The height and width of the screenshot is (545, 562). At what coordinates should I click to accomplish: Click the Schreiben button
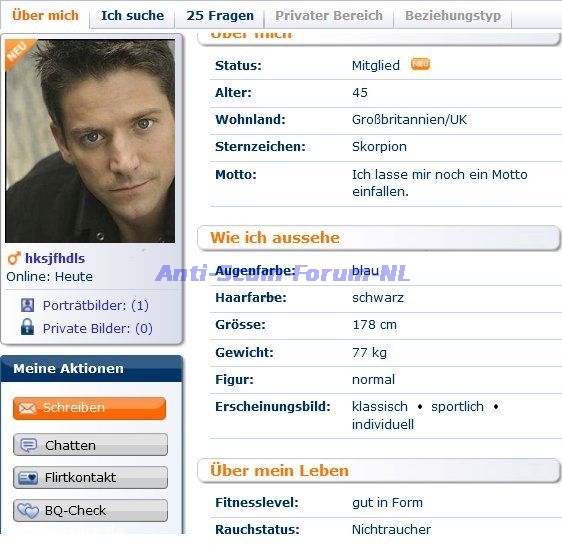coord(90,408)
